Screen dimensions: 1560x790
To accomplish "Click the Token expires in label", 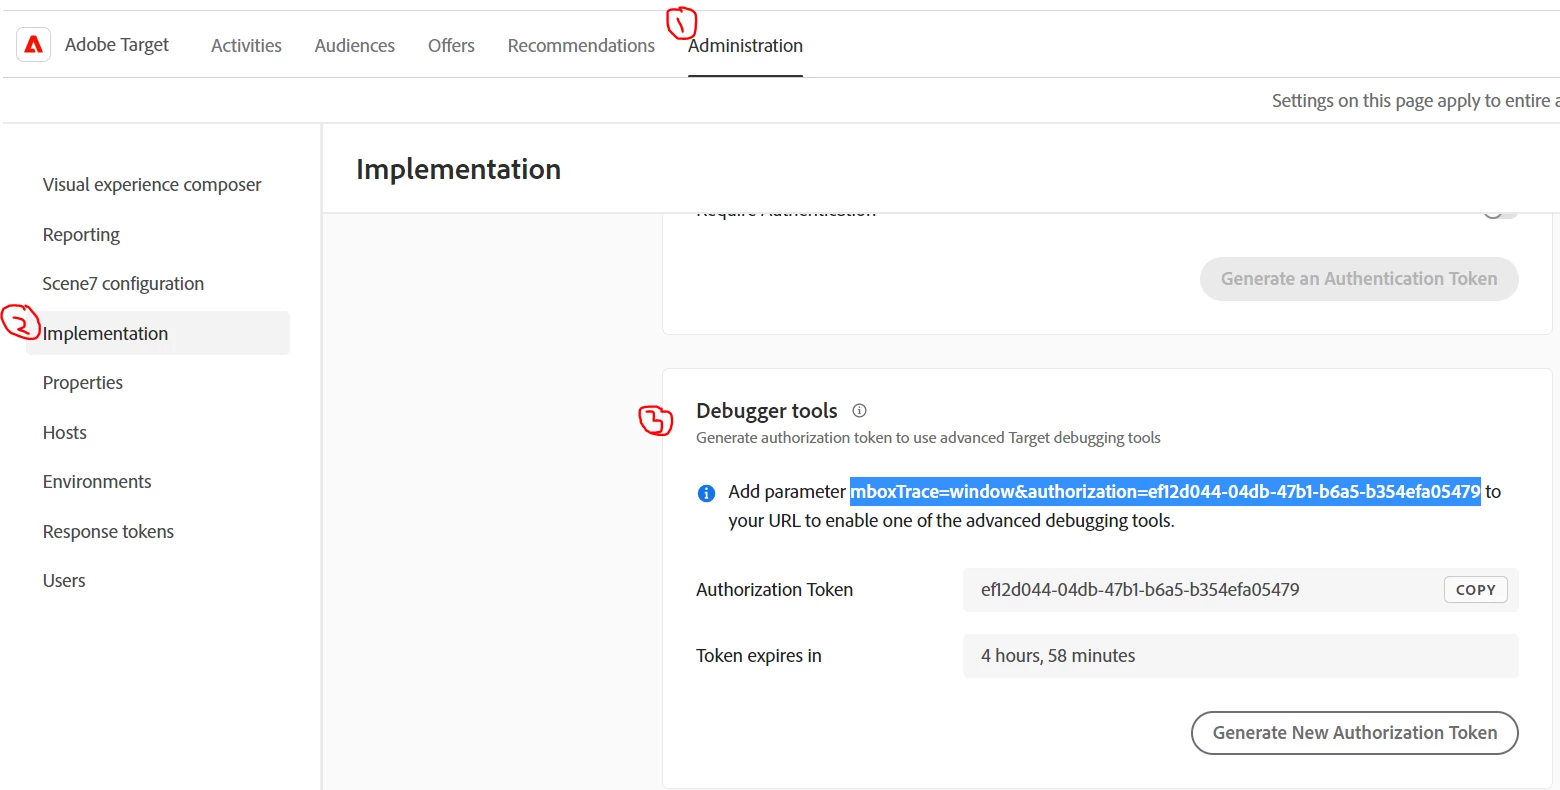I will coord(759,656).
